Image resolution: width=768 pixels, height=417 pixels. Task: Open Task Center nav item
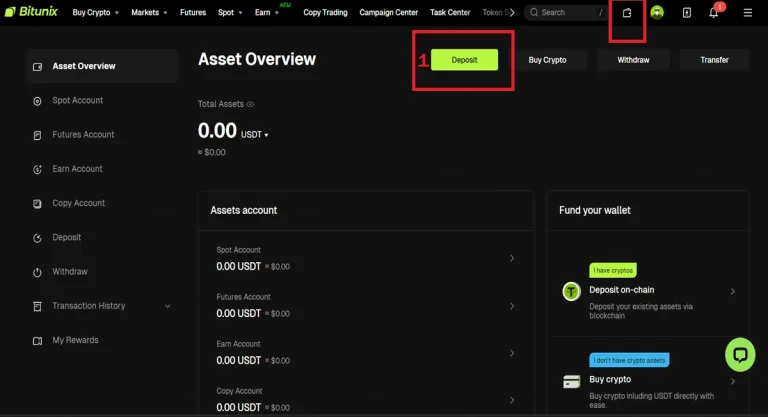click(x=450, y=12)
